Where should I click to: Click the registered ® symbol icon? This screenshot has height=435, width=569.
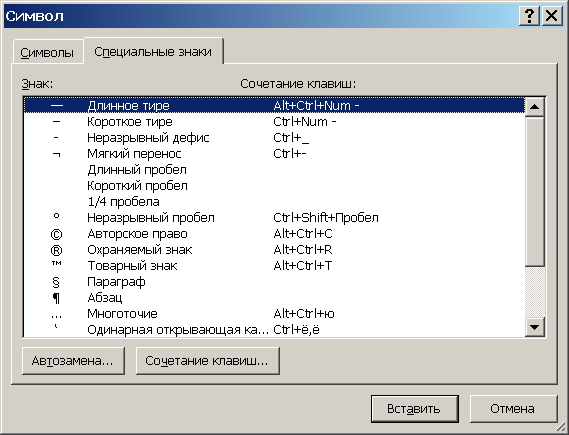click(x=56, y=250)
